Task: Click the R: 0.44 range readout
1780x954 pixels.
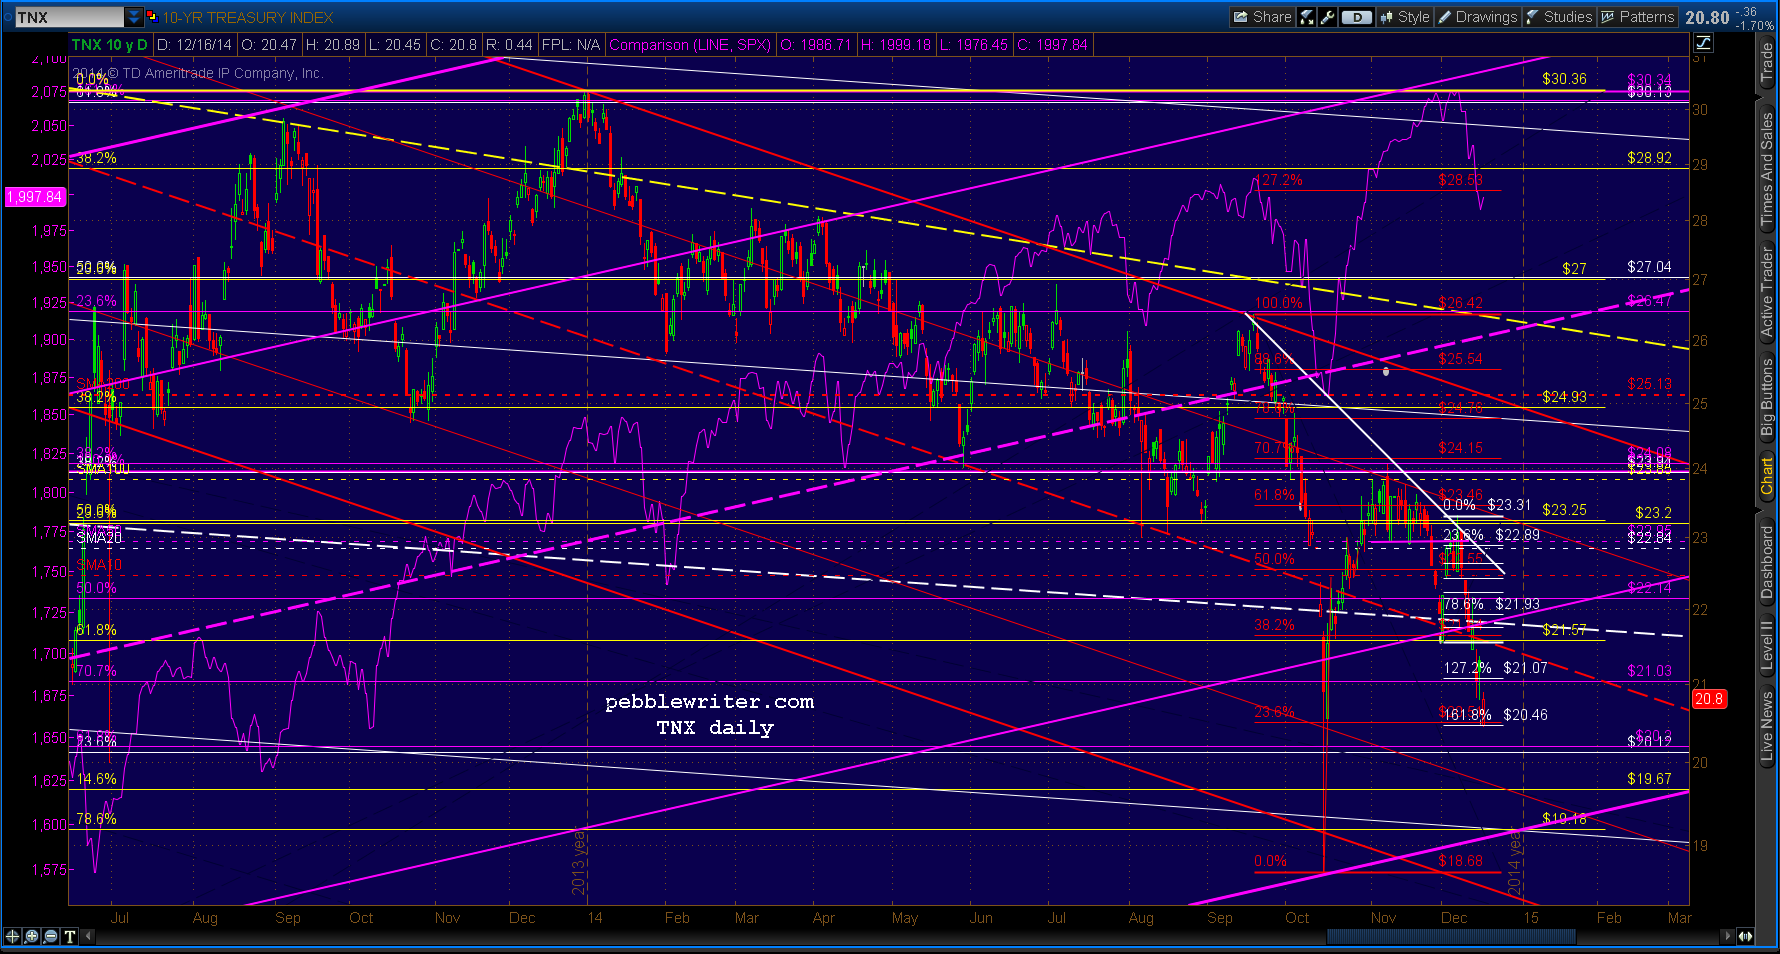Action: coord(510,44)
